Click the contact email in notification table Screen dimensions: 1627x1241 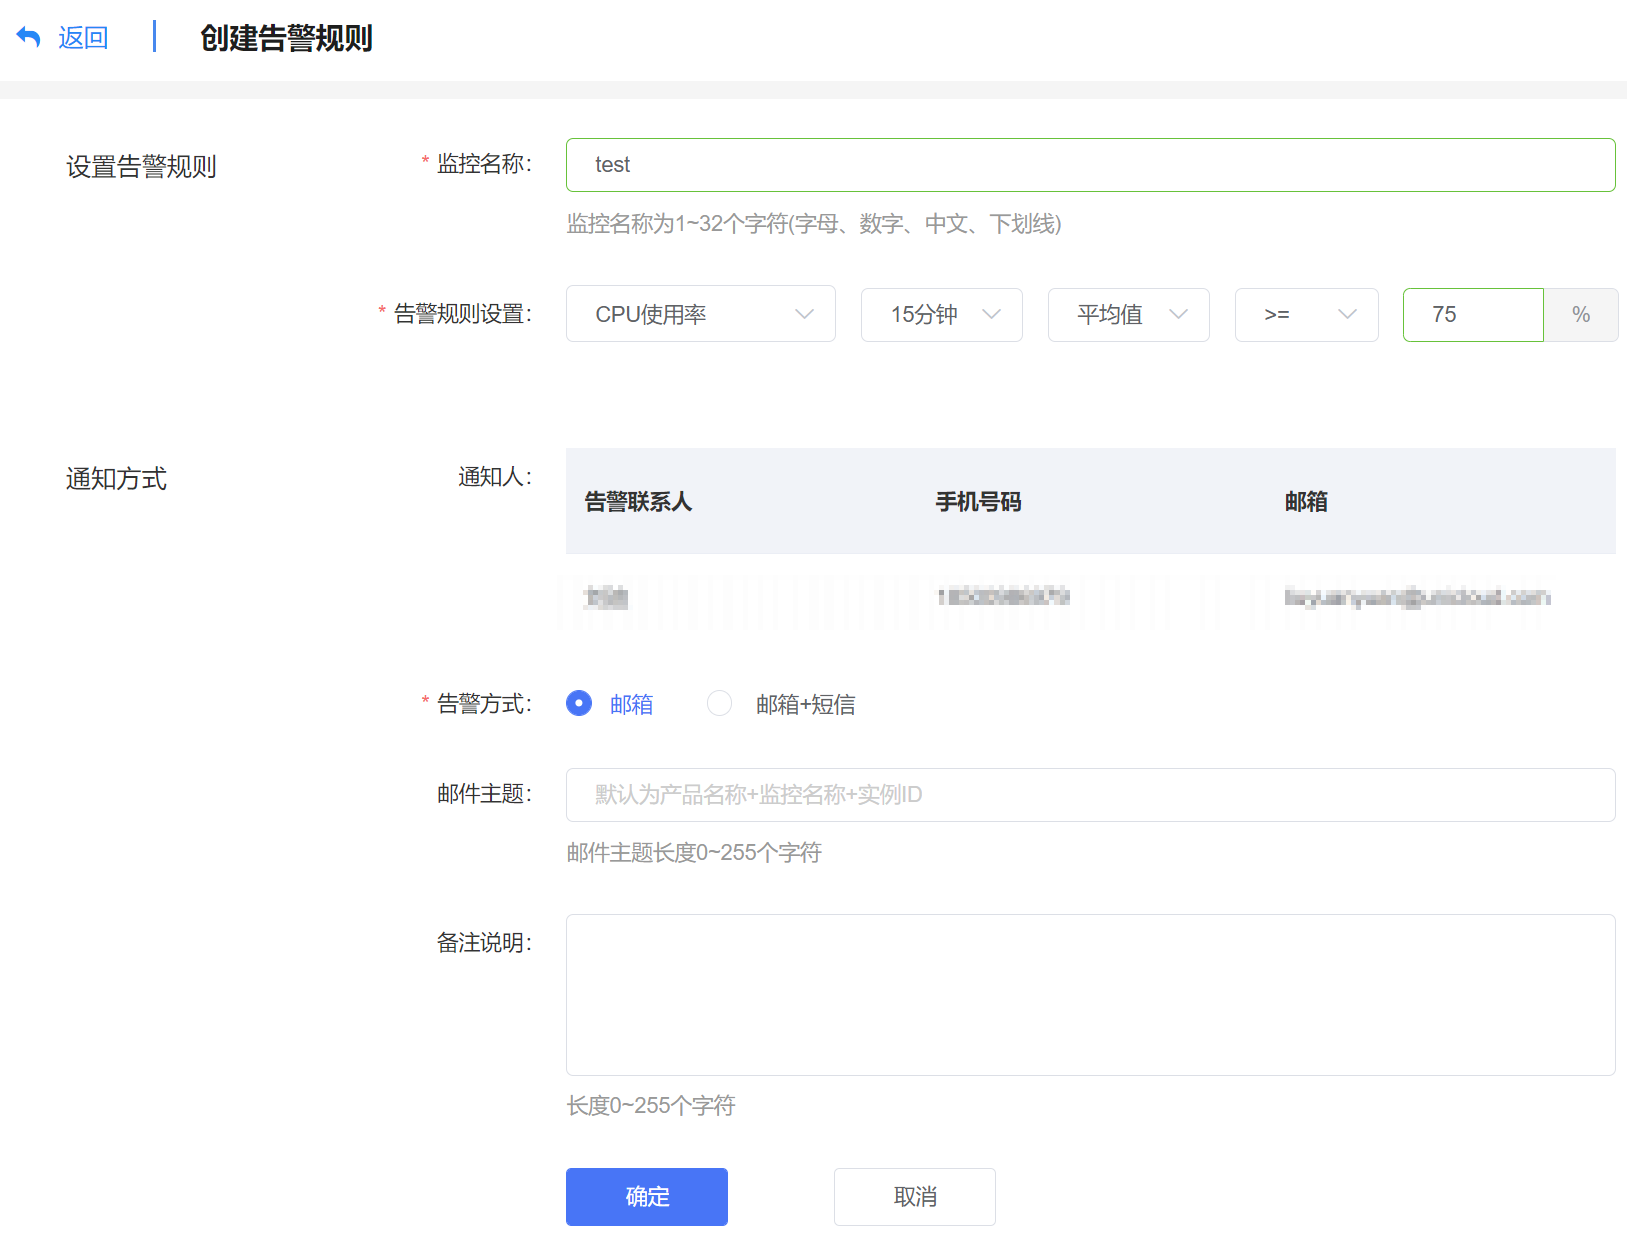(x=1416, y=597)
